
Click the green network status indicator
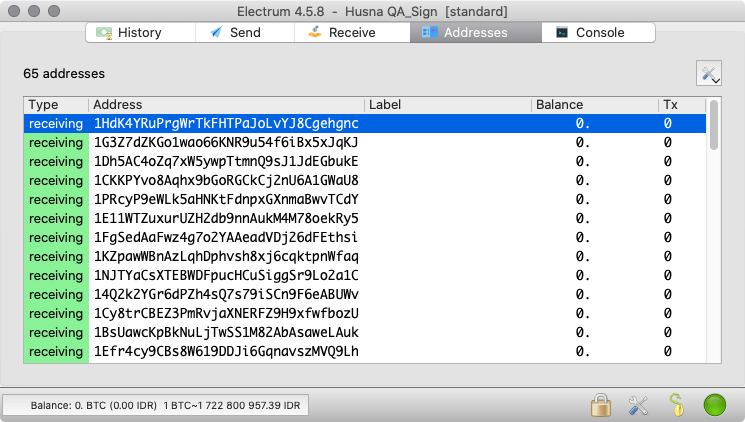[x=715, y=405]
